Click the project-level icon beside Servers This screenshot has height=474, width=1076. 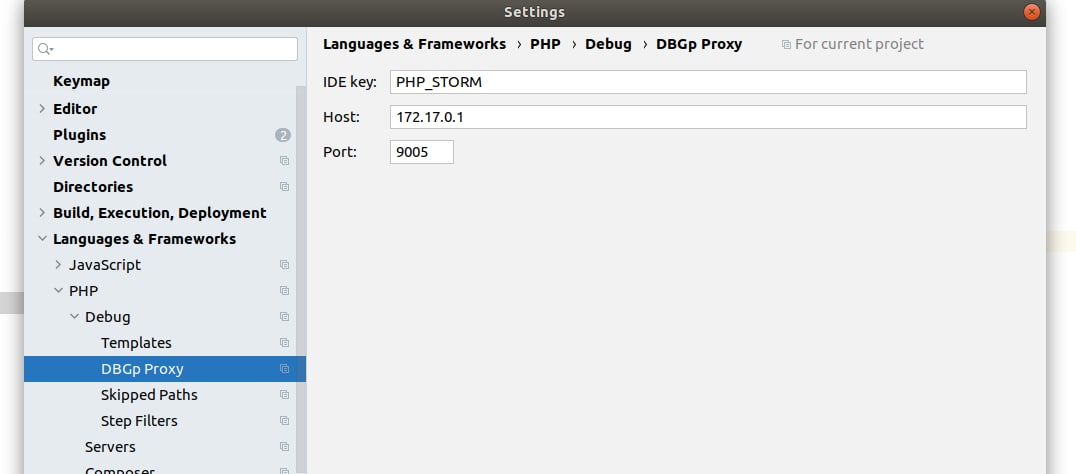click(284, 447)
